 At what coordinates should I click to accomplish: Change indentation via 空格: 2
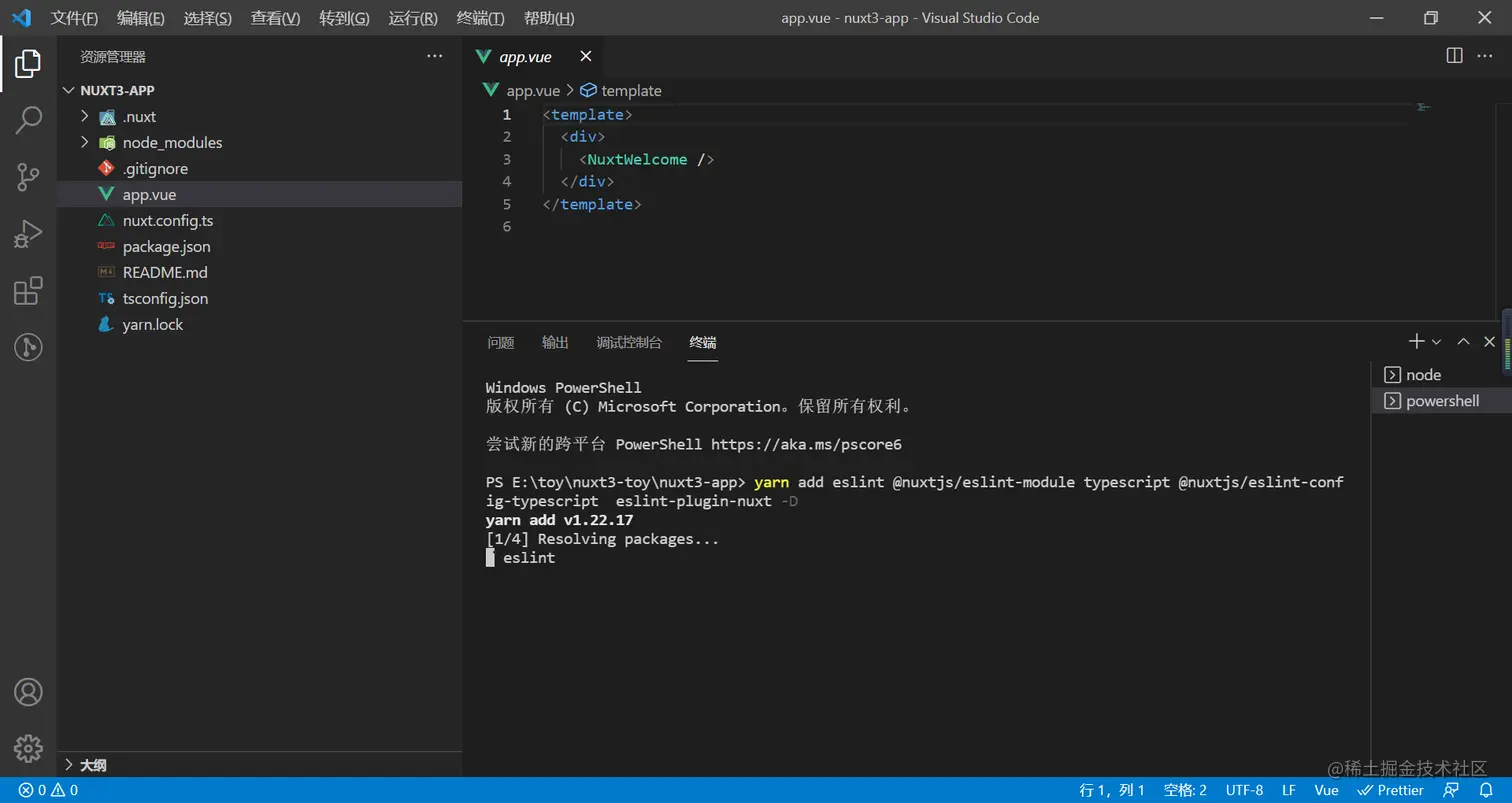pyautogui.click(x=1185, y=790)
